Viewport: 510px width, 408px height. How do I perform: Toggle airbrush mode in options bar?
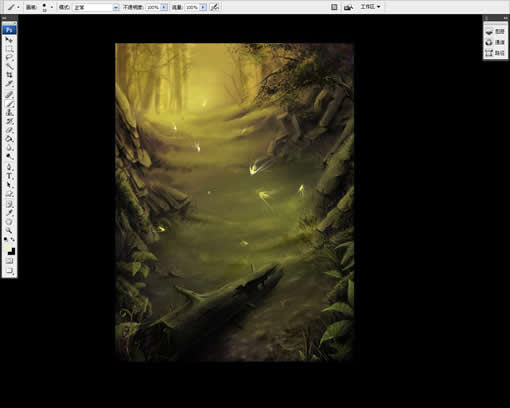[215, 7]
